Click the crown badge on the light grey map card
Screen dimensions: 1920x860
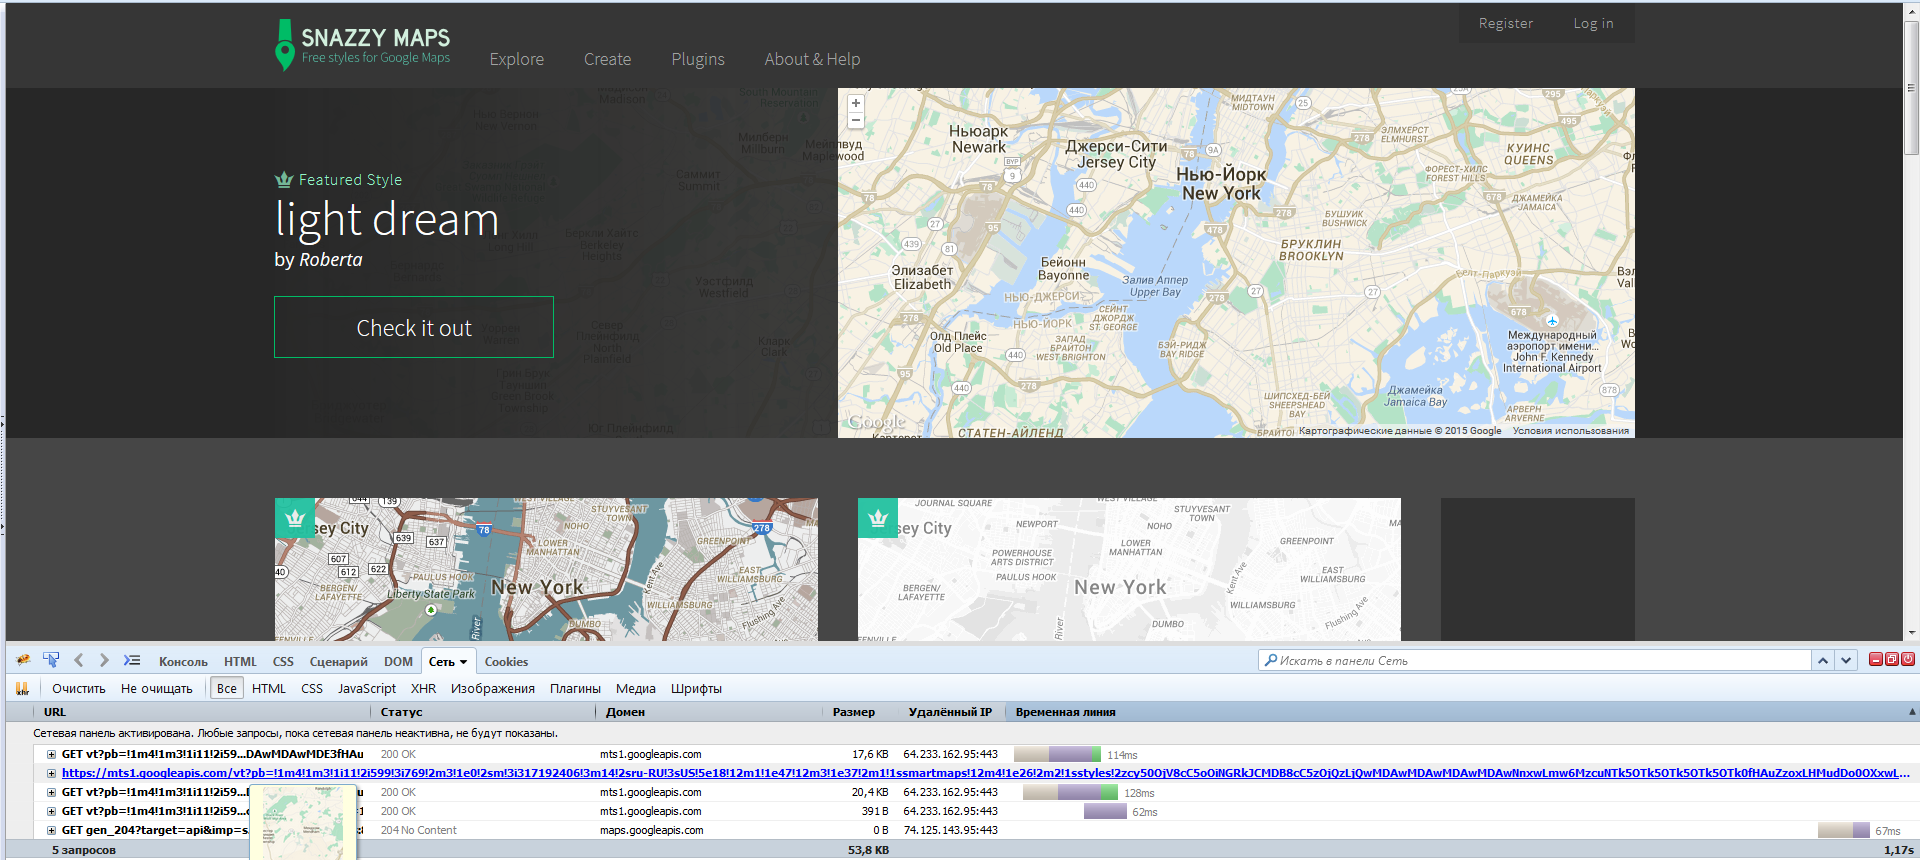[x=878, y=518]
